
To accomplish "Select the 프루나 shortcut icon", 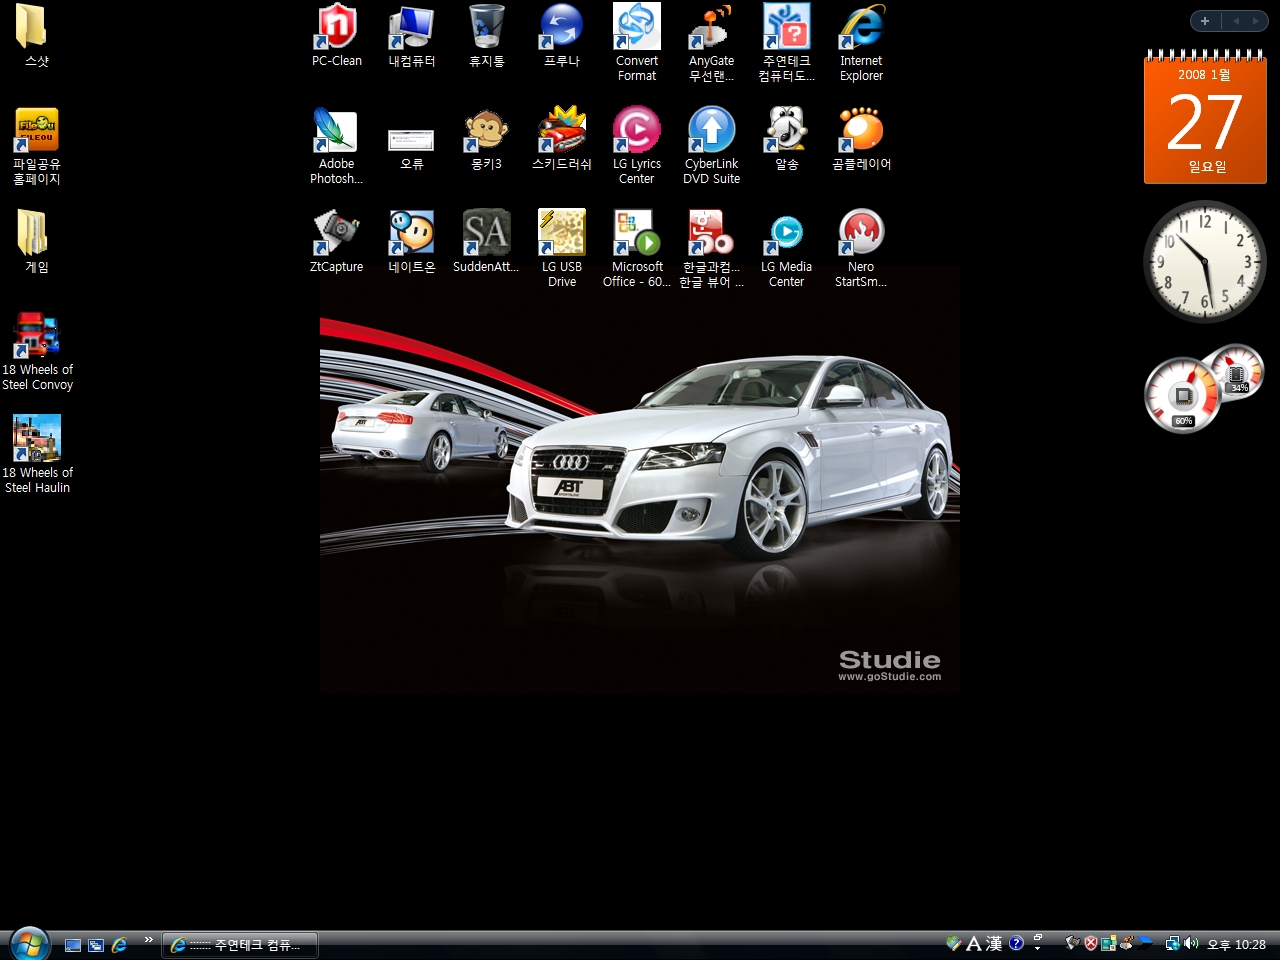I will pos(562,36).
